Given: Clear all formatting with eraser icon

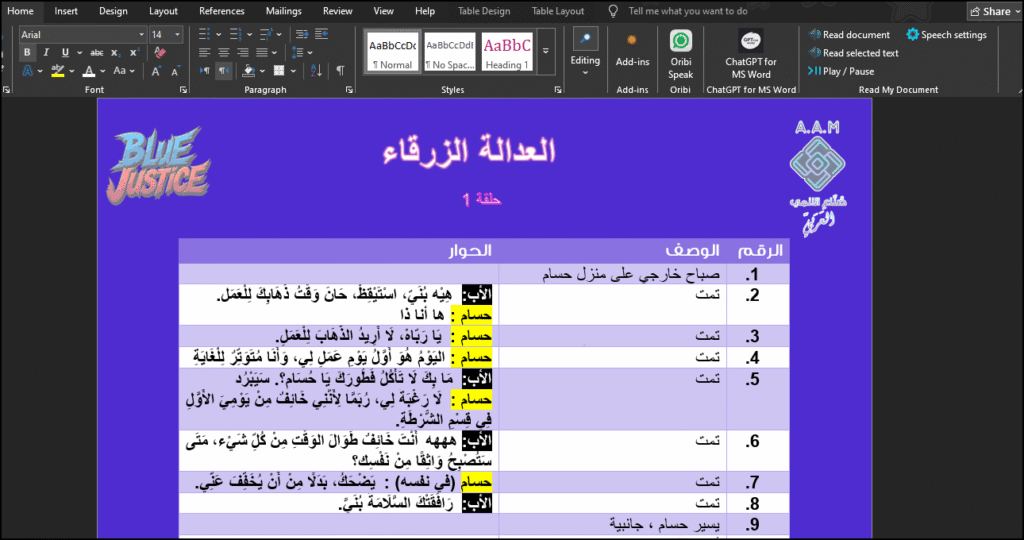Looking at the screenshot, I should click(160, 52).
